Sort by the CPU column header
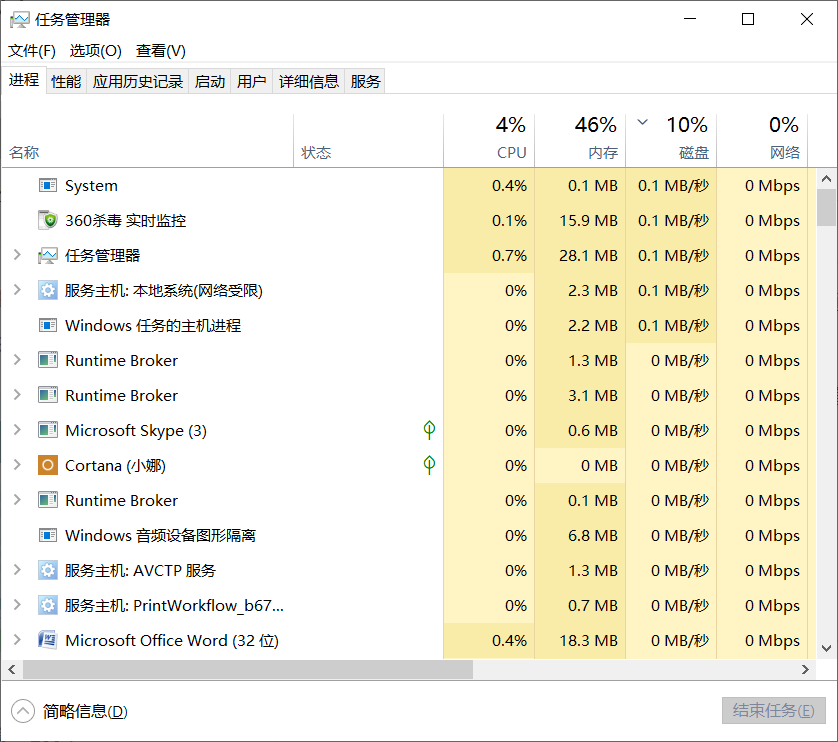The height and width of the screenshot is (742, 838). [488, 141]
